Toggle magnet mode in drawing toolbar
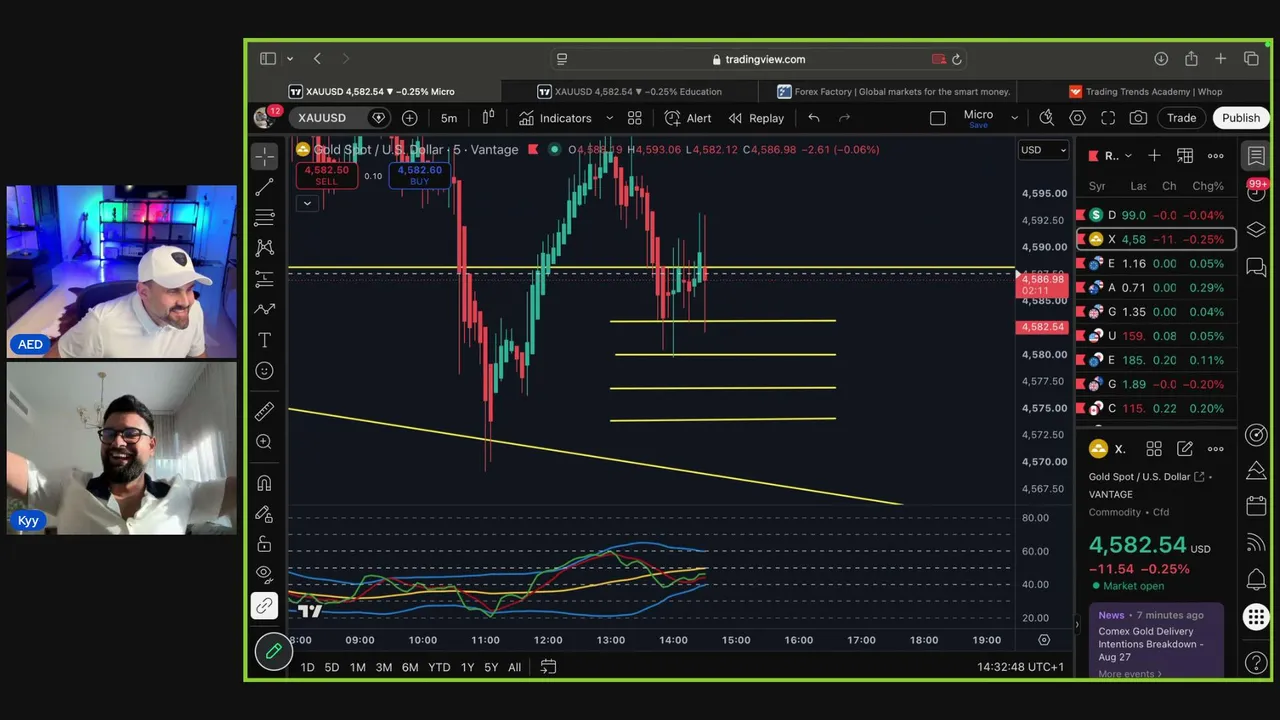The height and width of the screenshot is (720, 1280). (x=264, y=483)
